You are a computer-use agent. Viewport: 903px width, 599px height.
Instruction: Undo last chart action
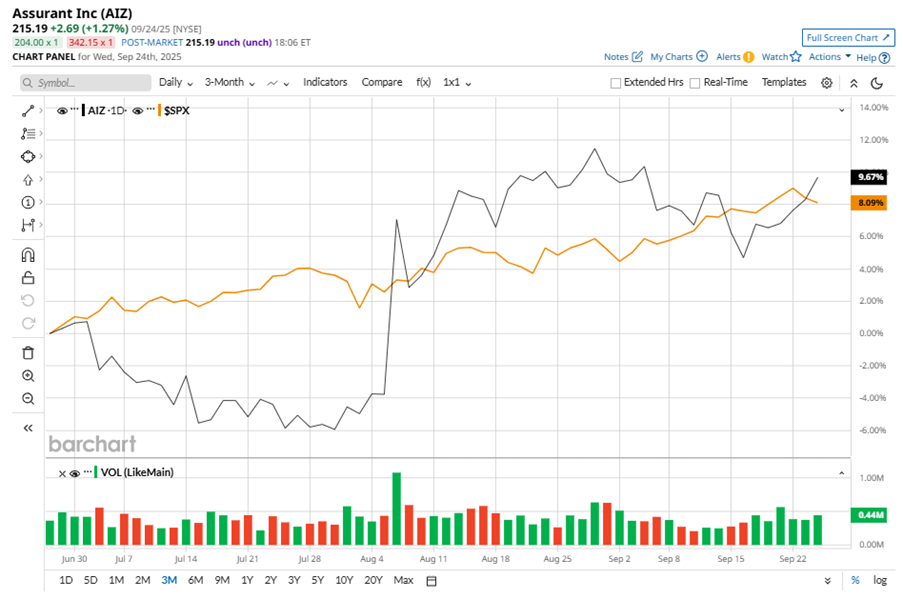point(28,301)
